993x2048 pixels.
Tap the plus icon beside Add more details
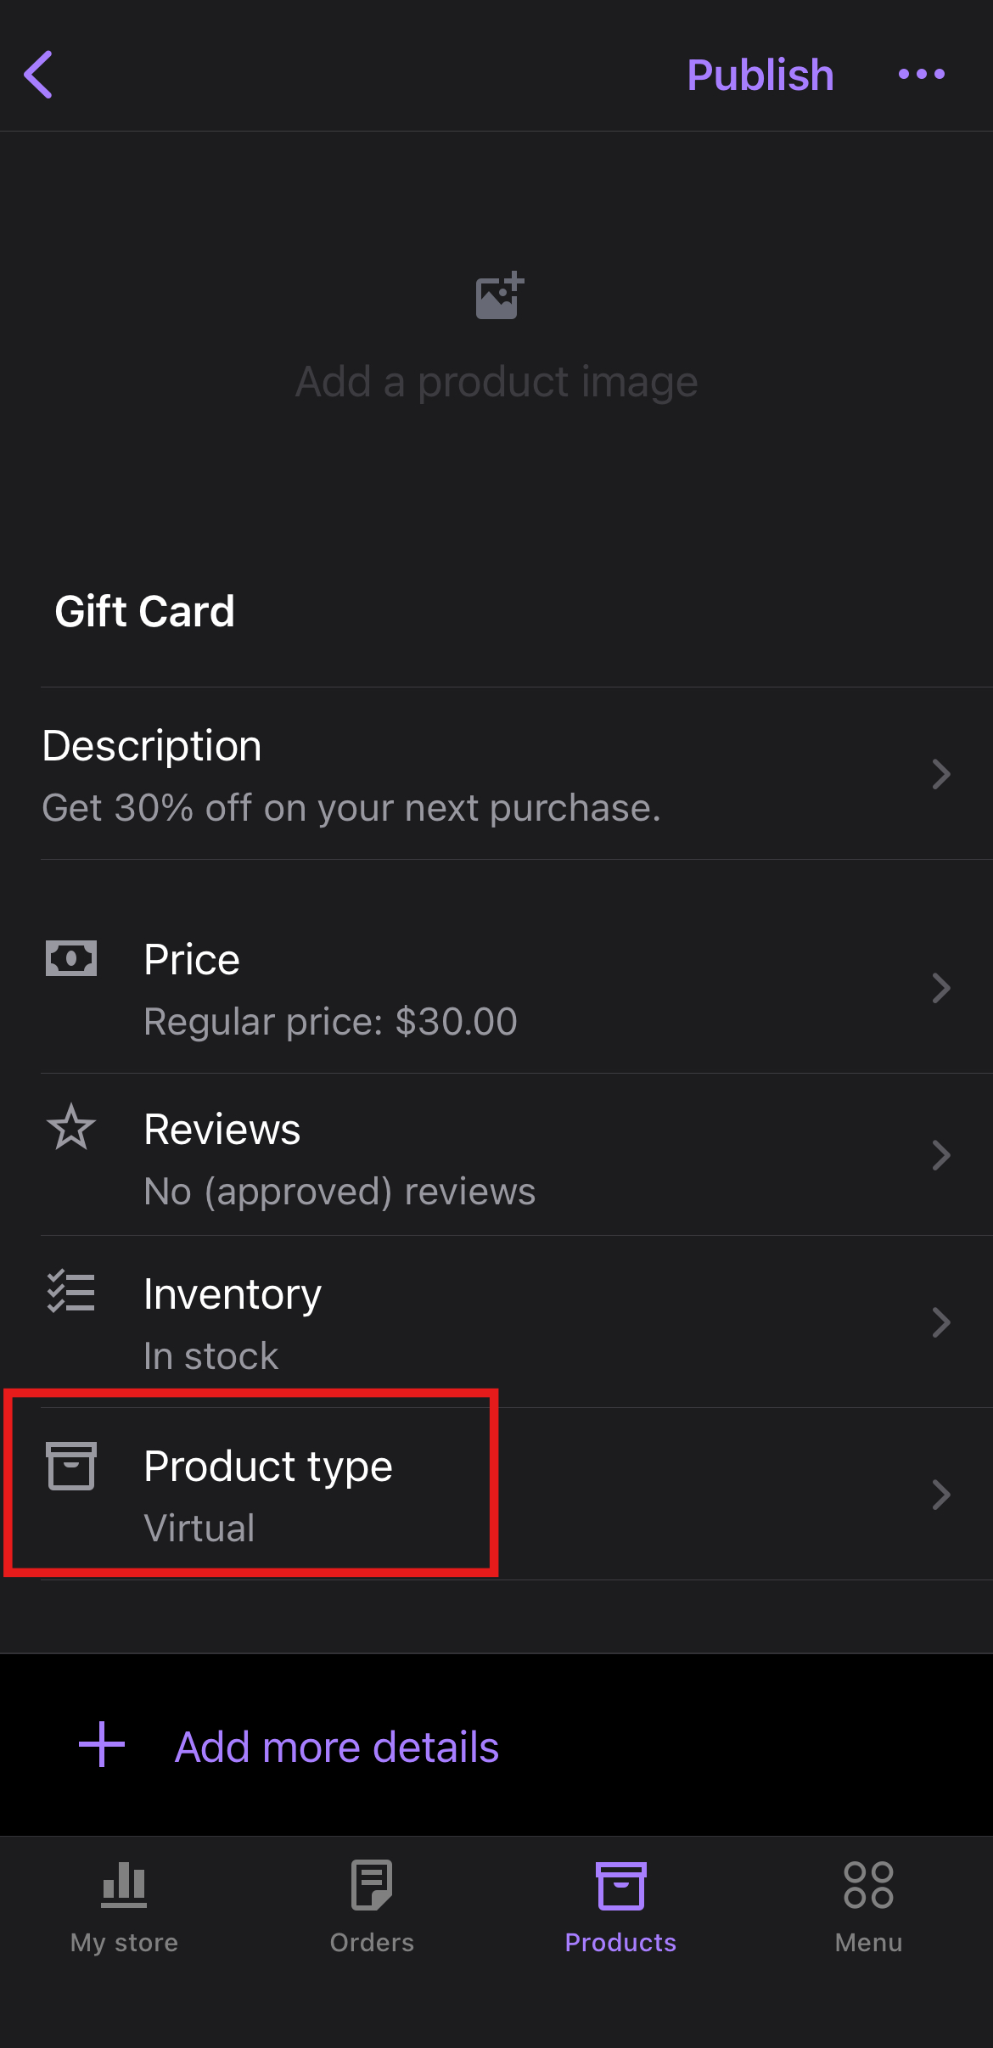(102, 1745)
